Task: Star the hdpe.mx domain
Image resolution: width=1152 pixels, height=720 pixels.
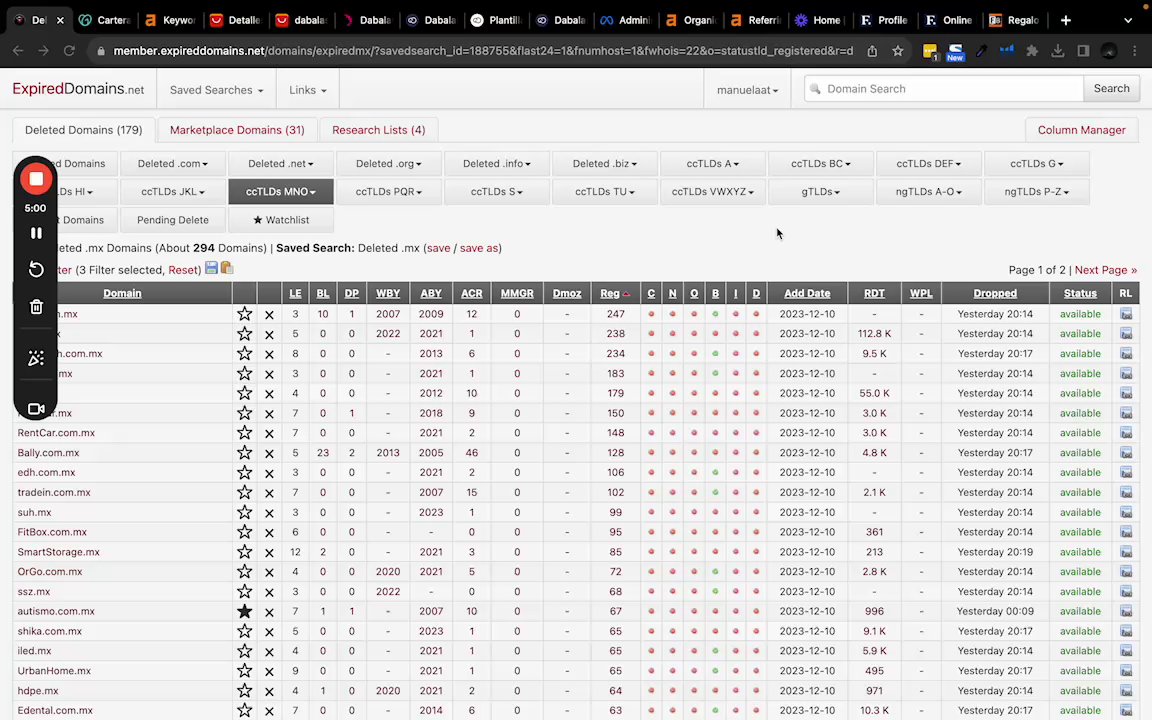Action: (x=245, y=691)
